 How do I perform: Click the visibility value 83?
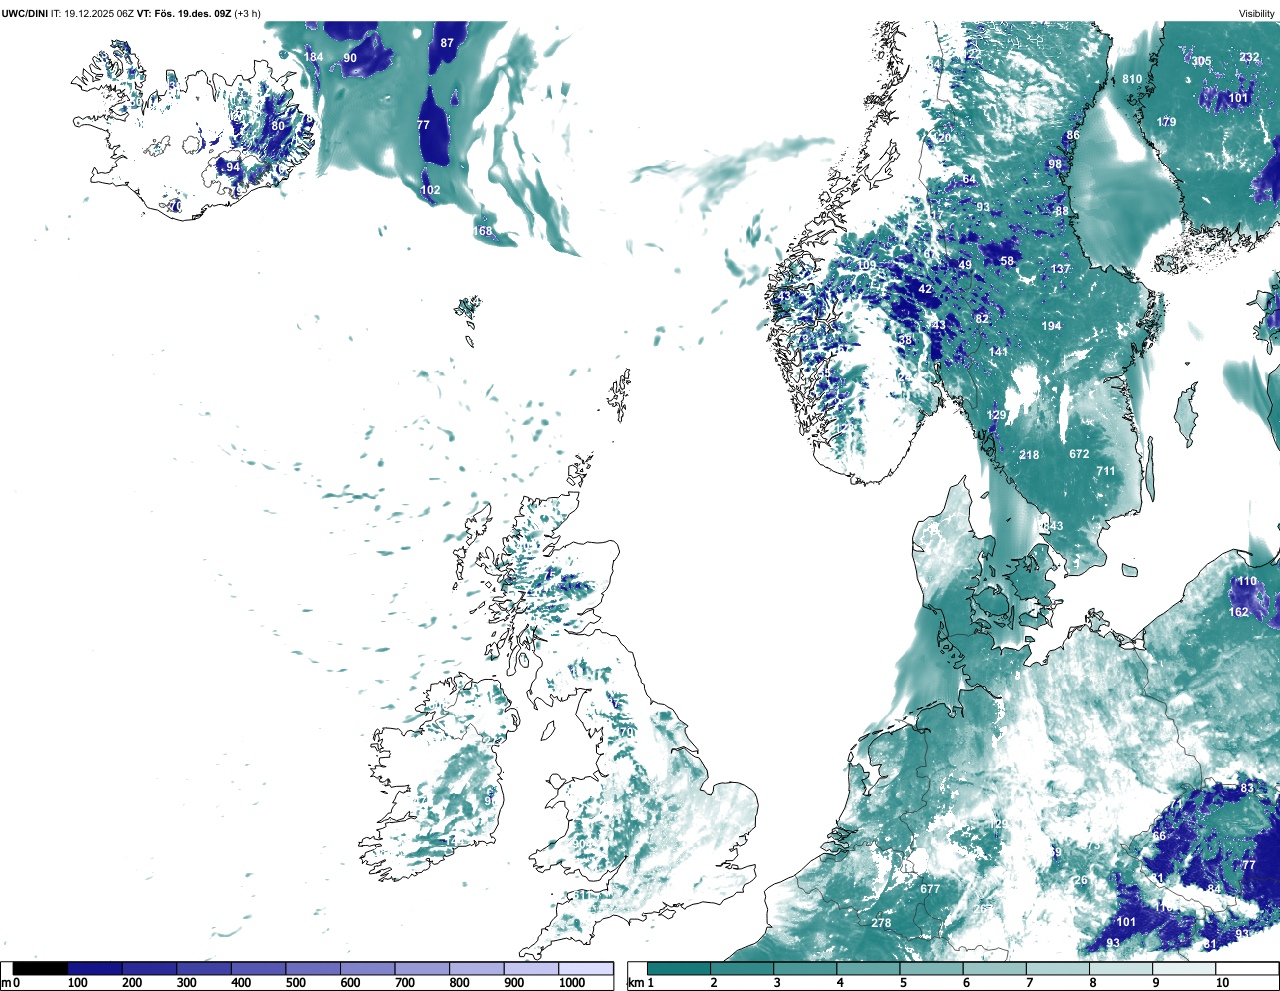point(1247,788)
